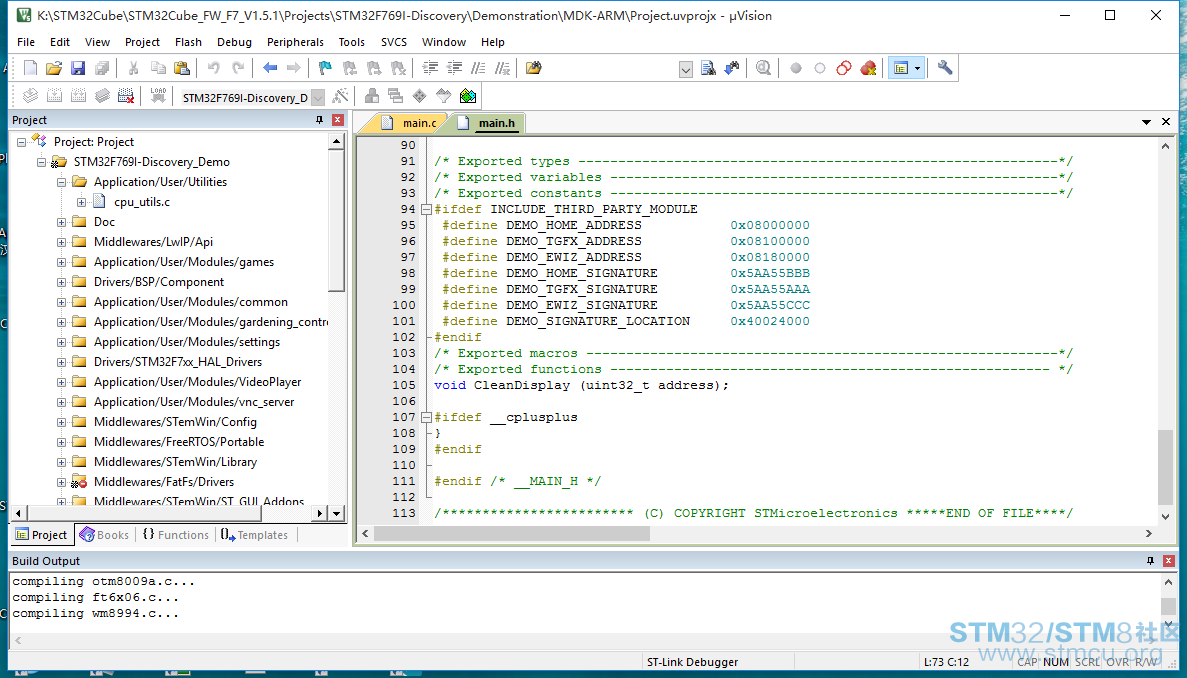Collapse the #ifdef INCLUDE_THIRD_PARTY_MODULE code fold
This screenshot has height=678, width=1187.
coord(426,210)
